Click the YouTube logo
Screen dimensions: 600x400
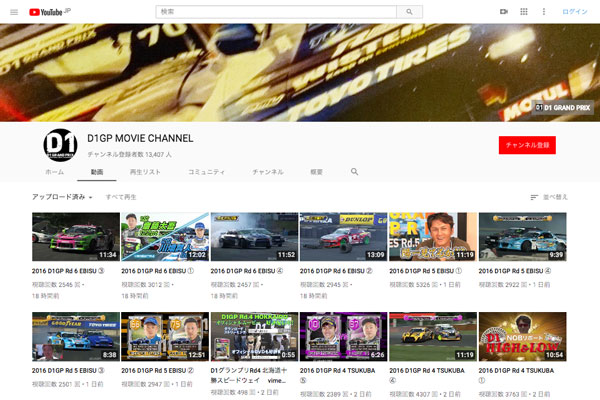[47, 12]
